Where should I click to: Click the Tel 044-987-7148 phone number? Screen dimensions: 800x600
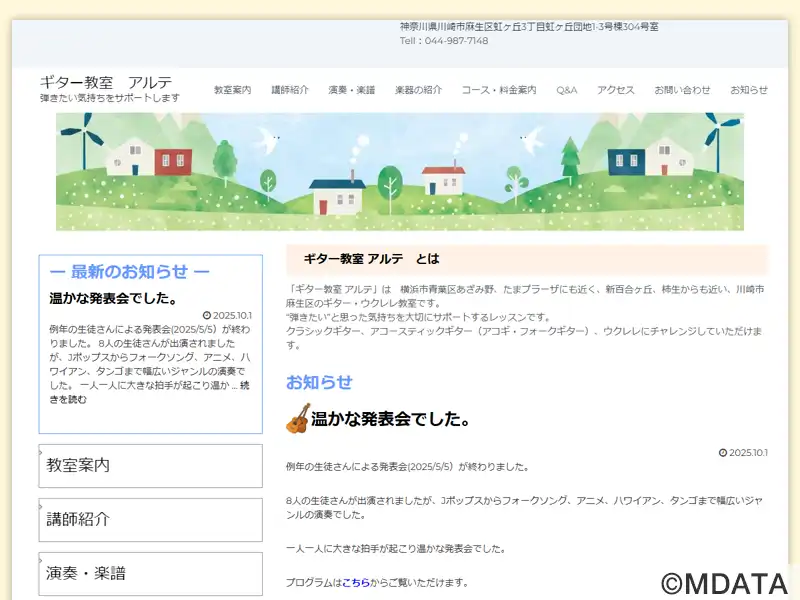(x=444, y=41)
